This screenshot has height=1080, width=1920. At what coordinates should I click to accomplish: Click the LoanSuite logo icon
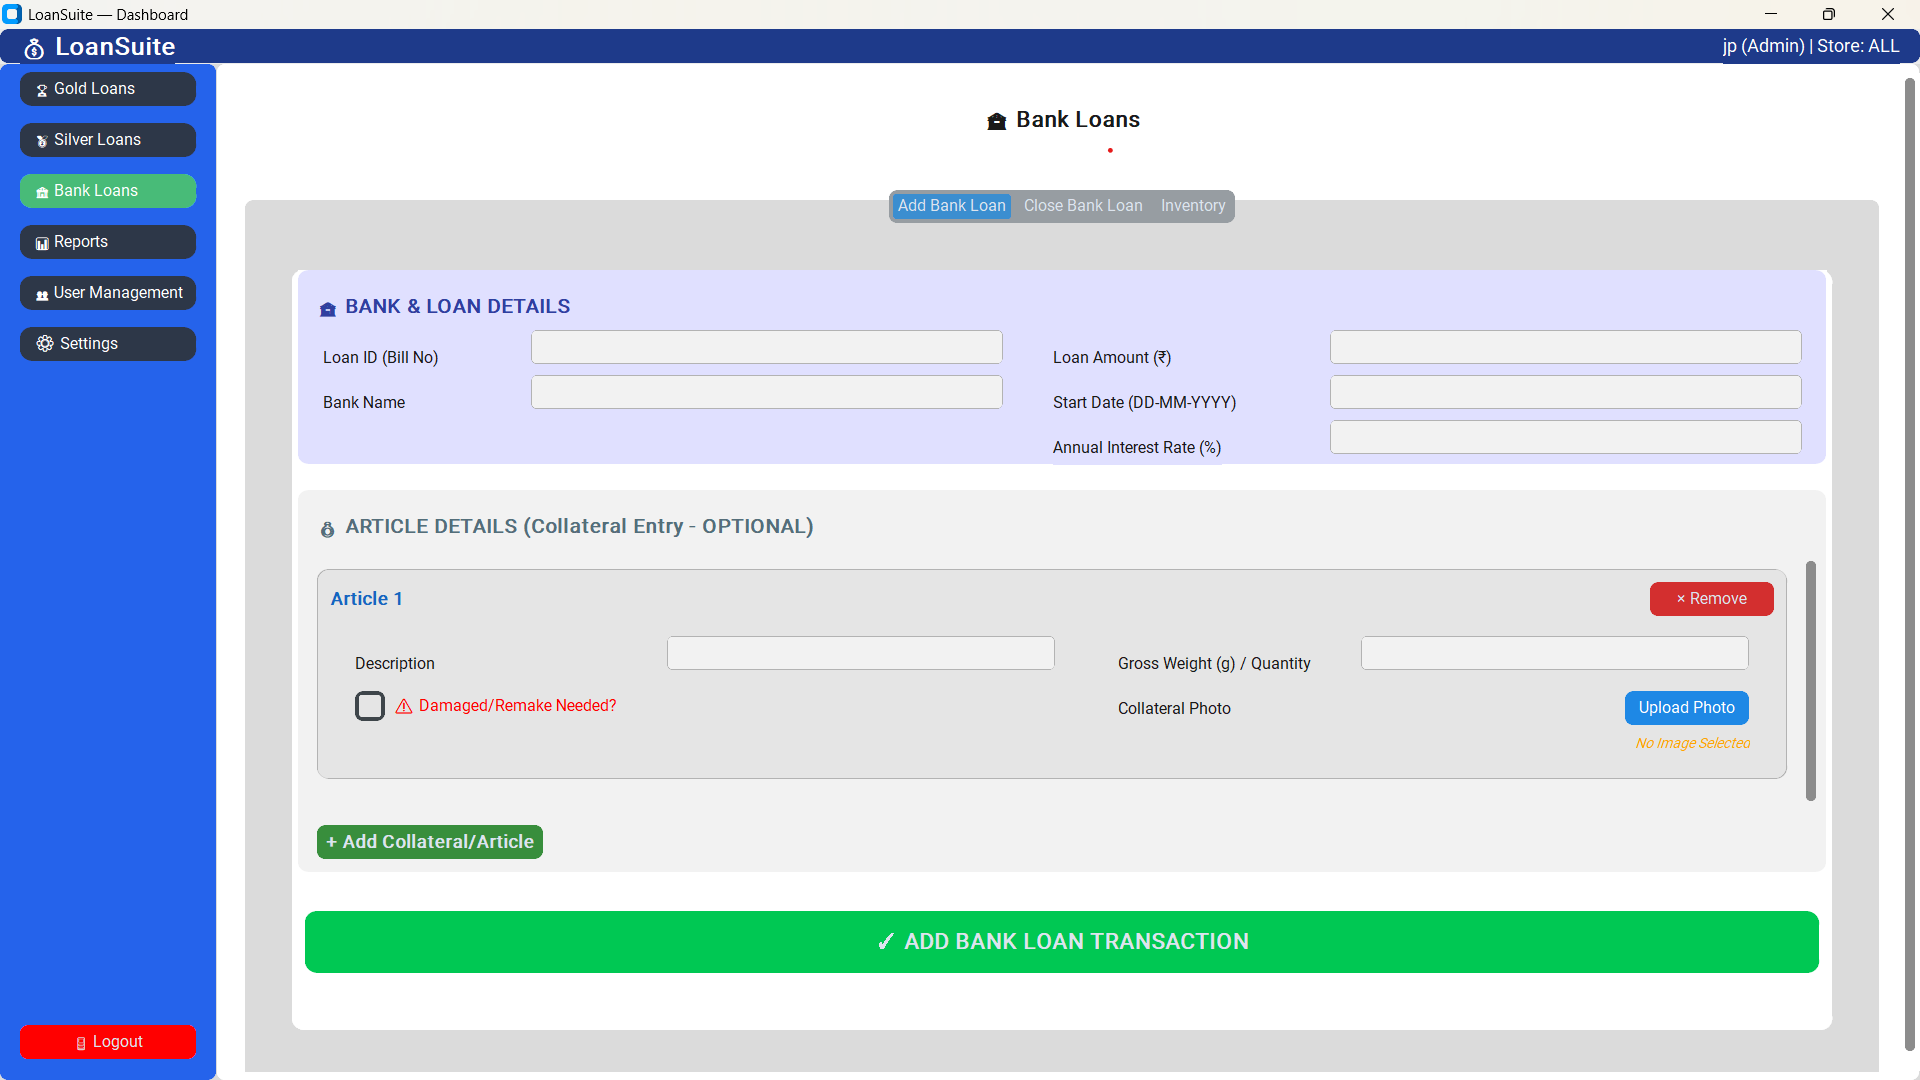point(34,46)
